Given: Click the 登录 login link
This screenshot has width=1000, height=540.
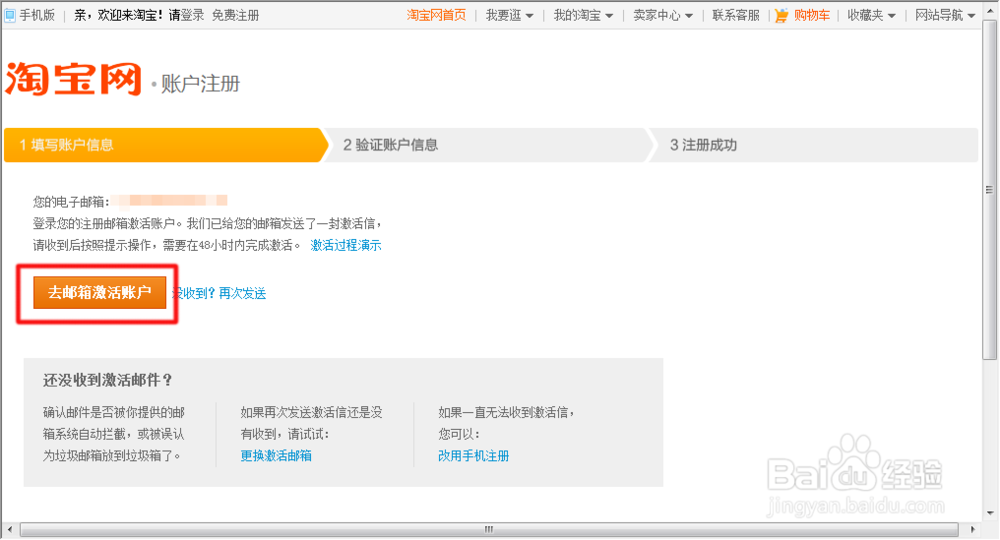Looking at the screenshot, I should coord(192,15).
